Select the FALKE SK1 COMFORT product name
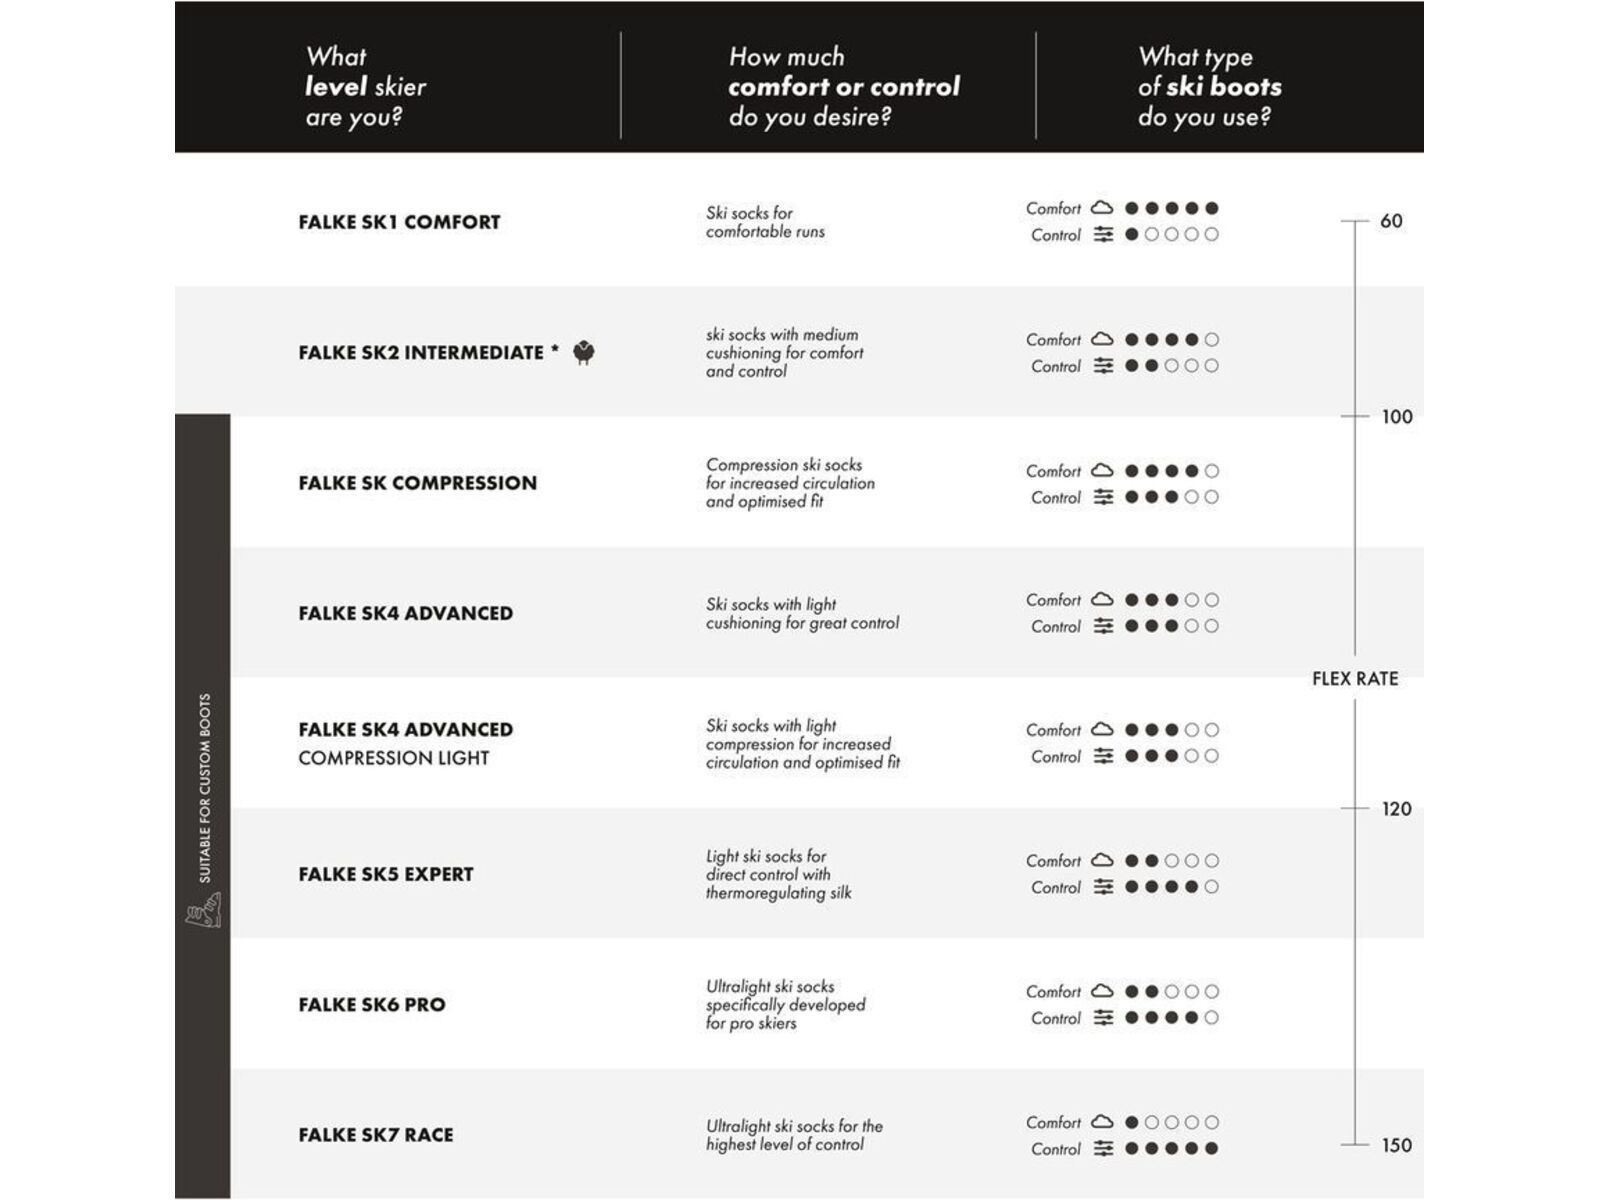Screen dimensions: 1600x1200 tap(399, 222)
